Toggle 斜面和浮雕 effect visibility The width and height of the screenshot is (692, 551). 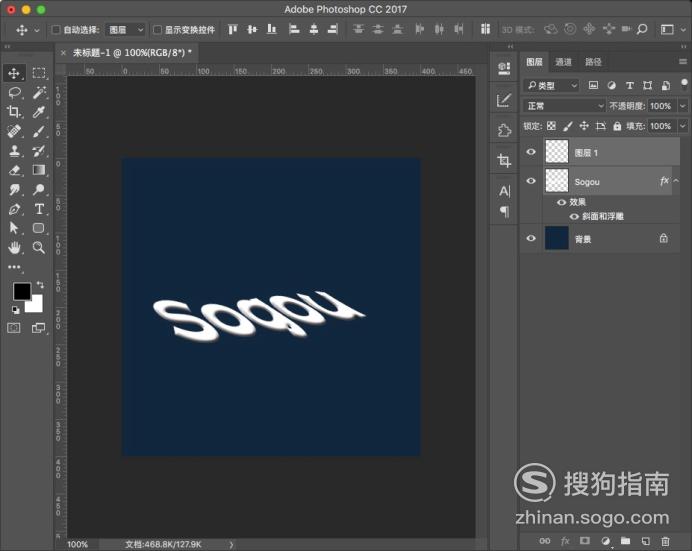point(574,216)
